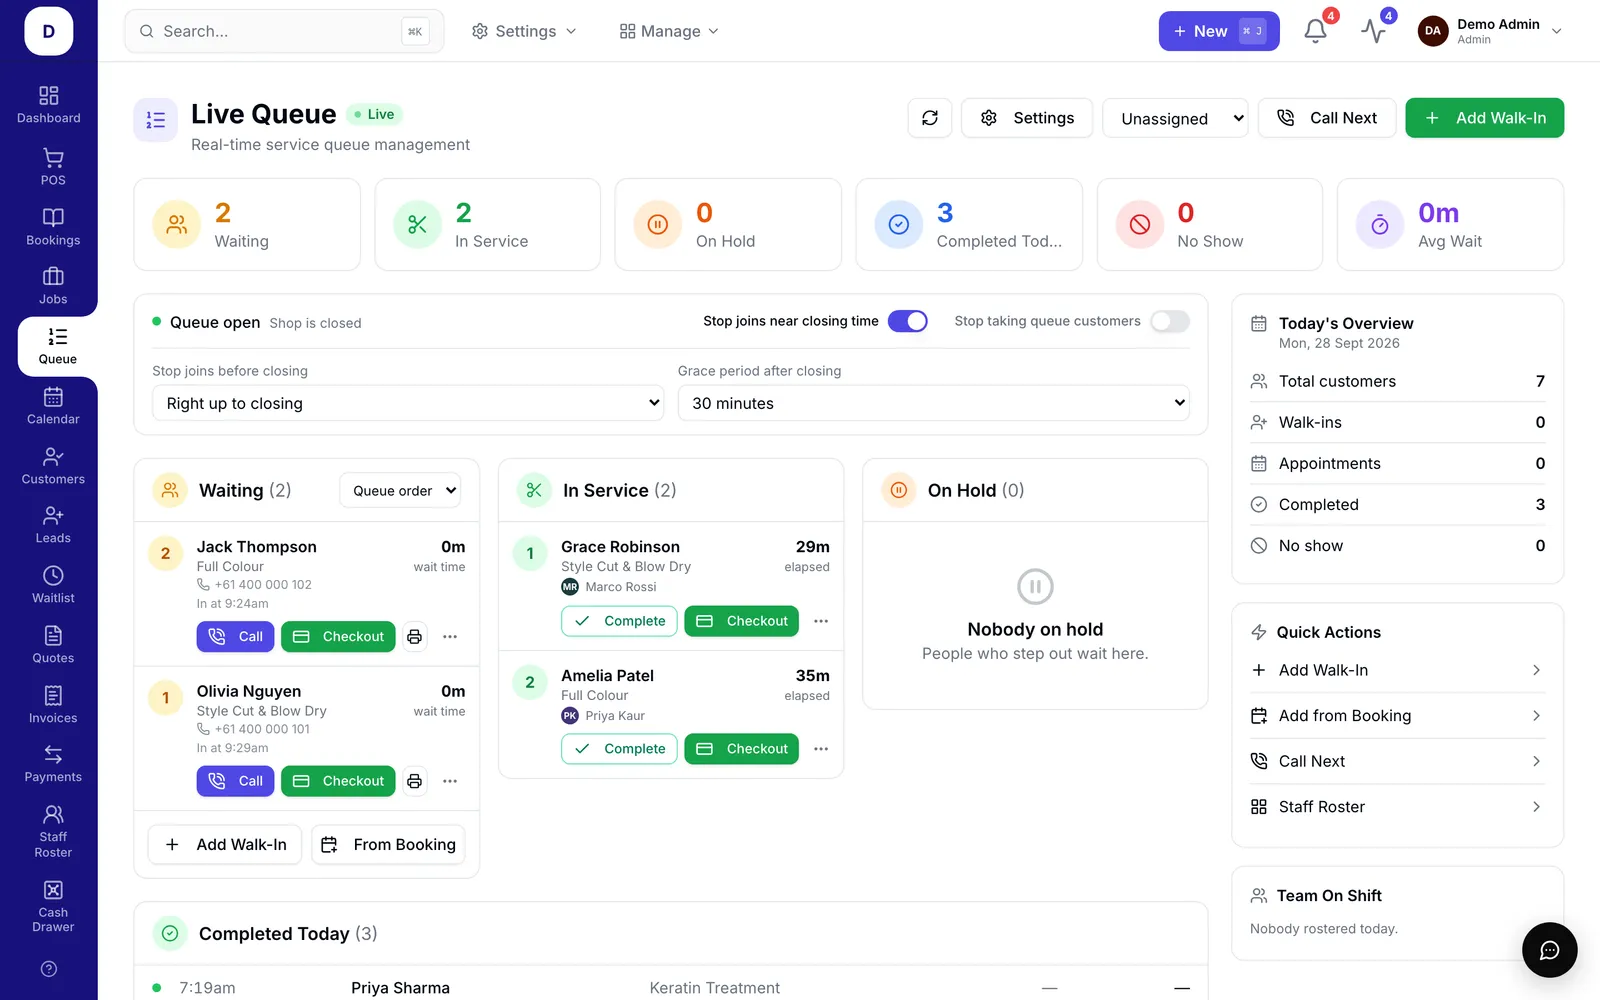Open POS in sidebar

(x=53, y=167)
